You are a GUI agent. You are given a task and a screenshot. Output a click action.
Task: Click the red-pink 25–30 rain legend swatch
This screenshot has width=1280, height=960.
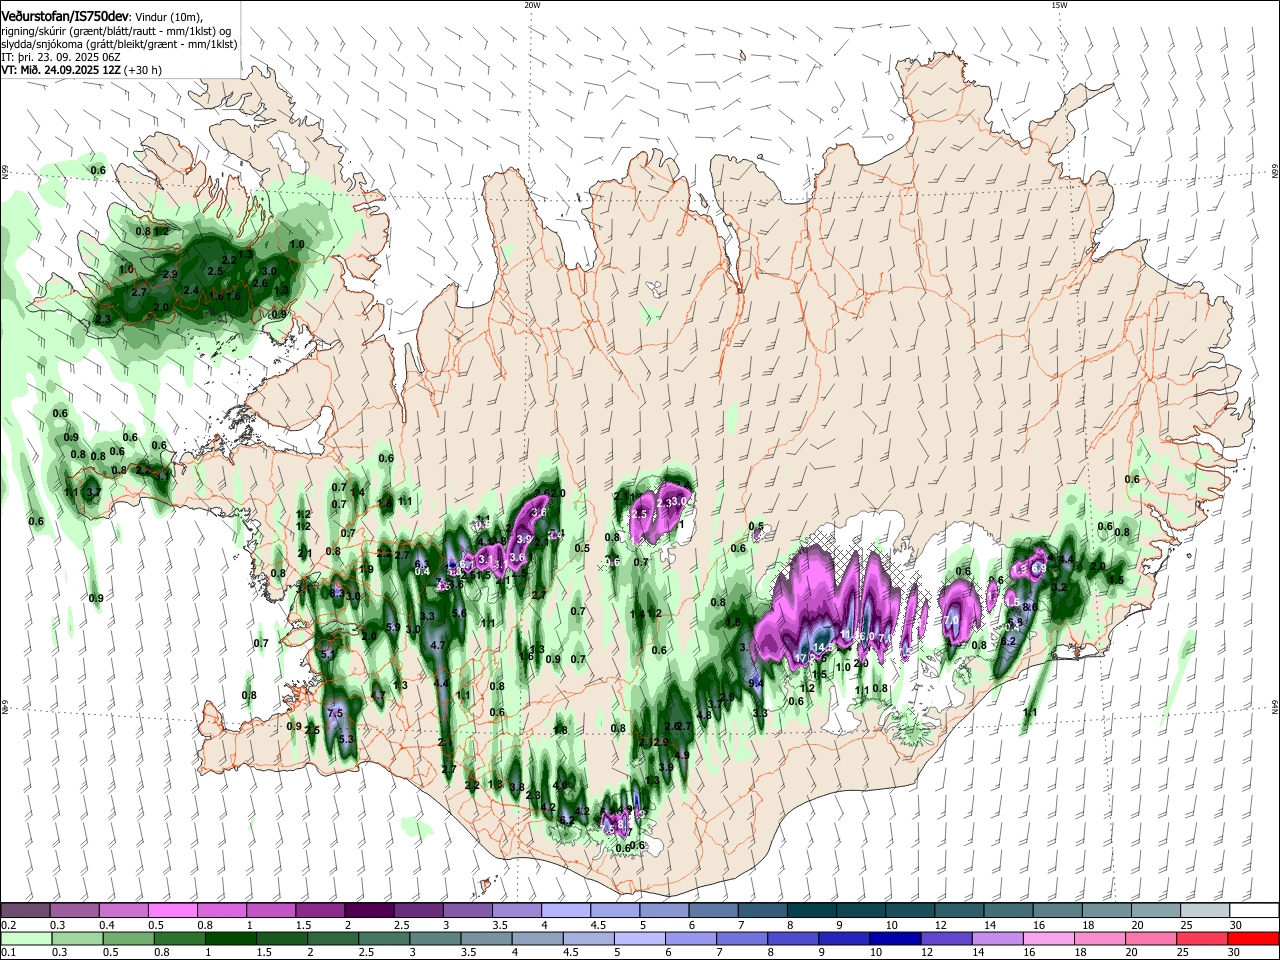click(1202, 938)
